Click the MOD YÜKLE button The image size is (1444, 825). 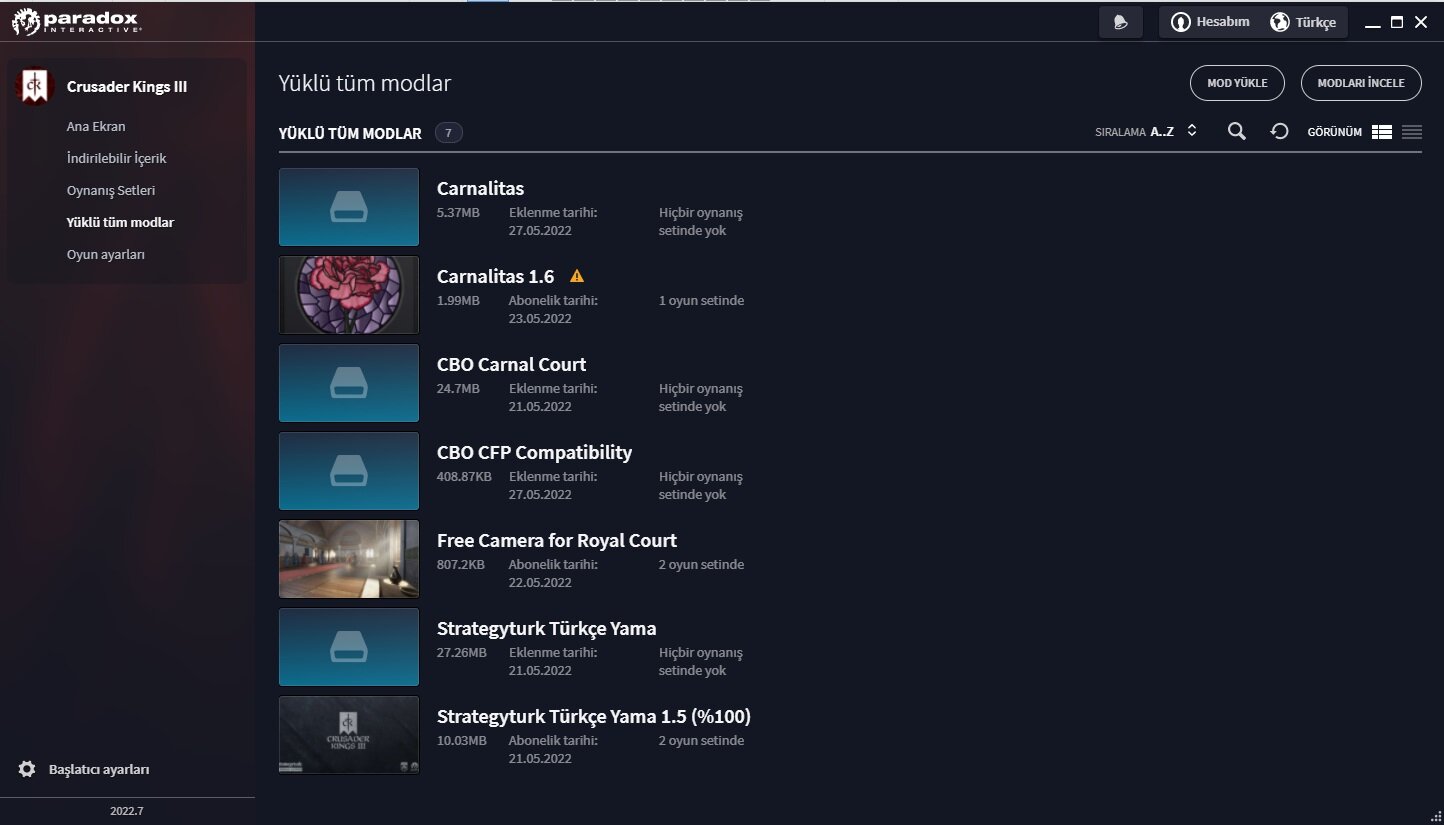[x=1237, y=83]
